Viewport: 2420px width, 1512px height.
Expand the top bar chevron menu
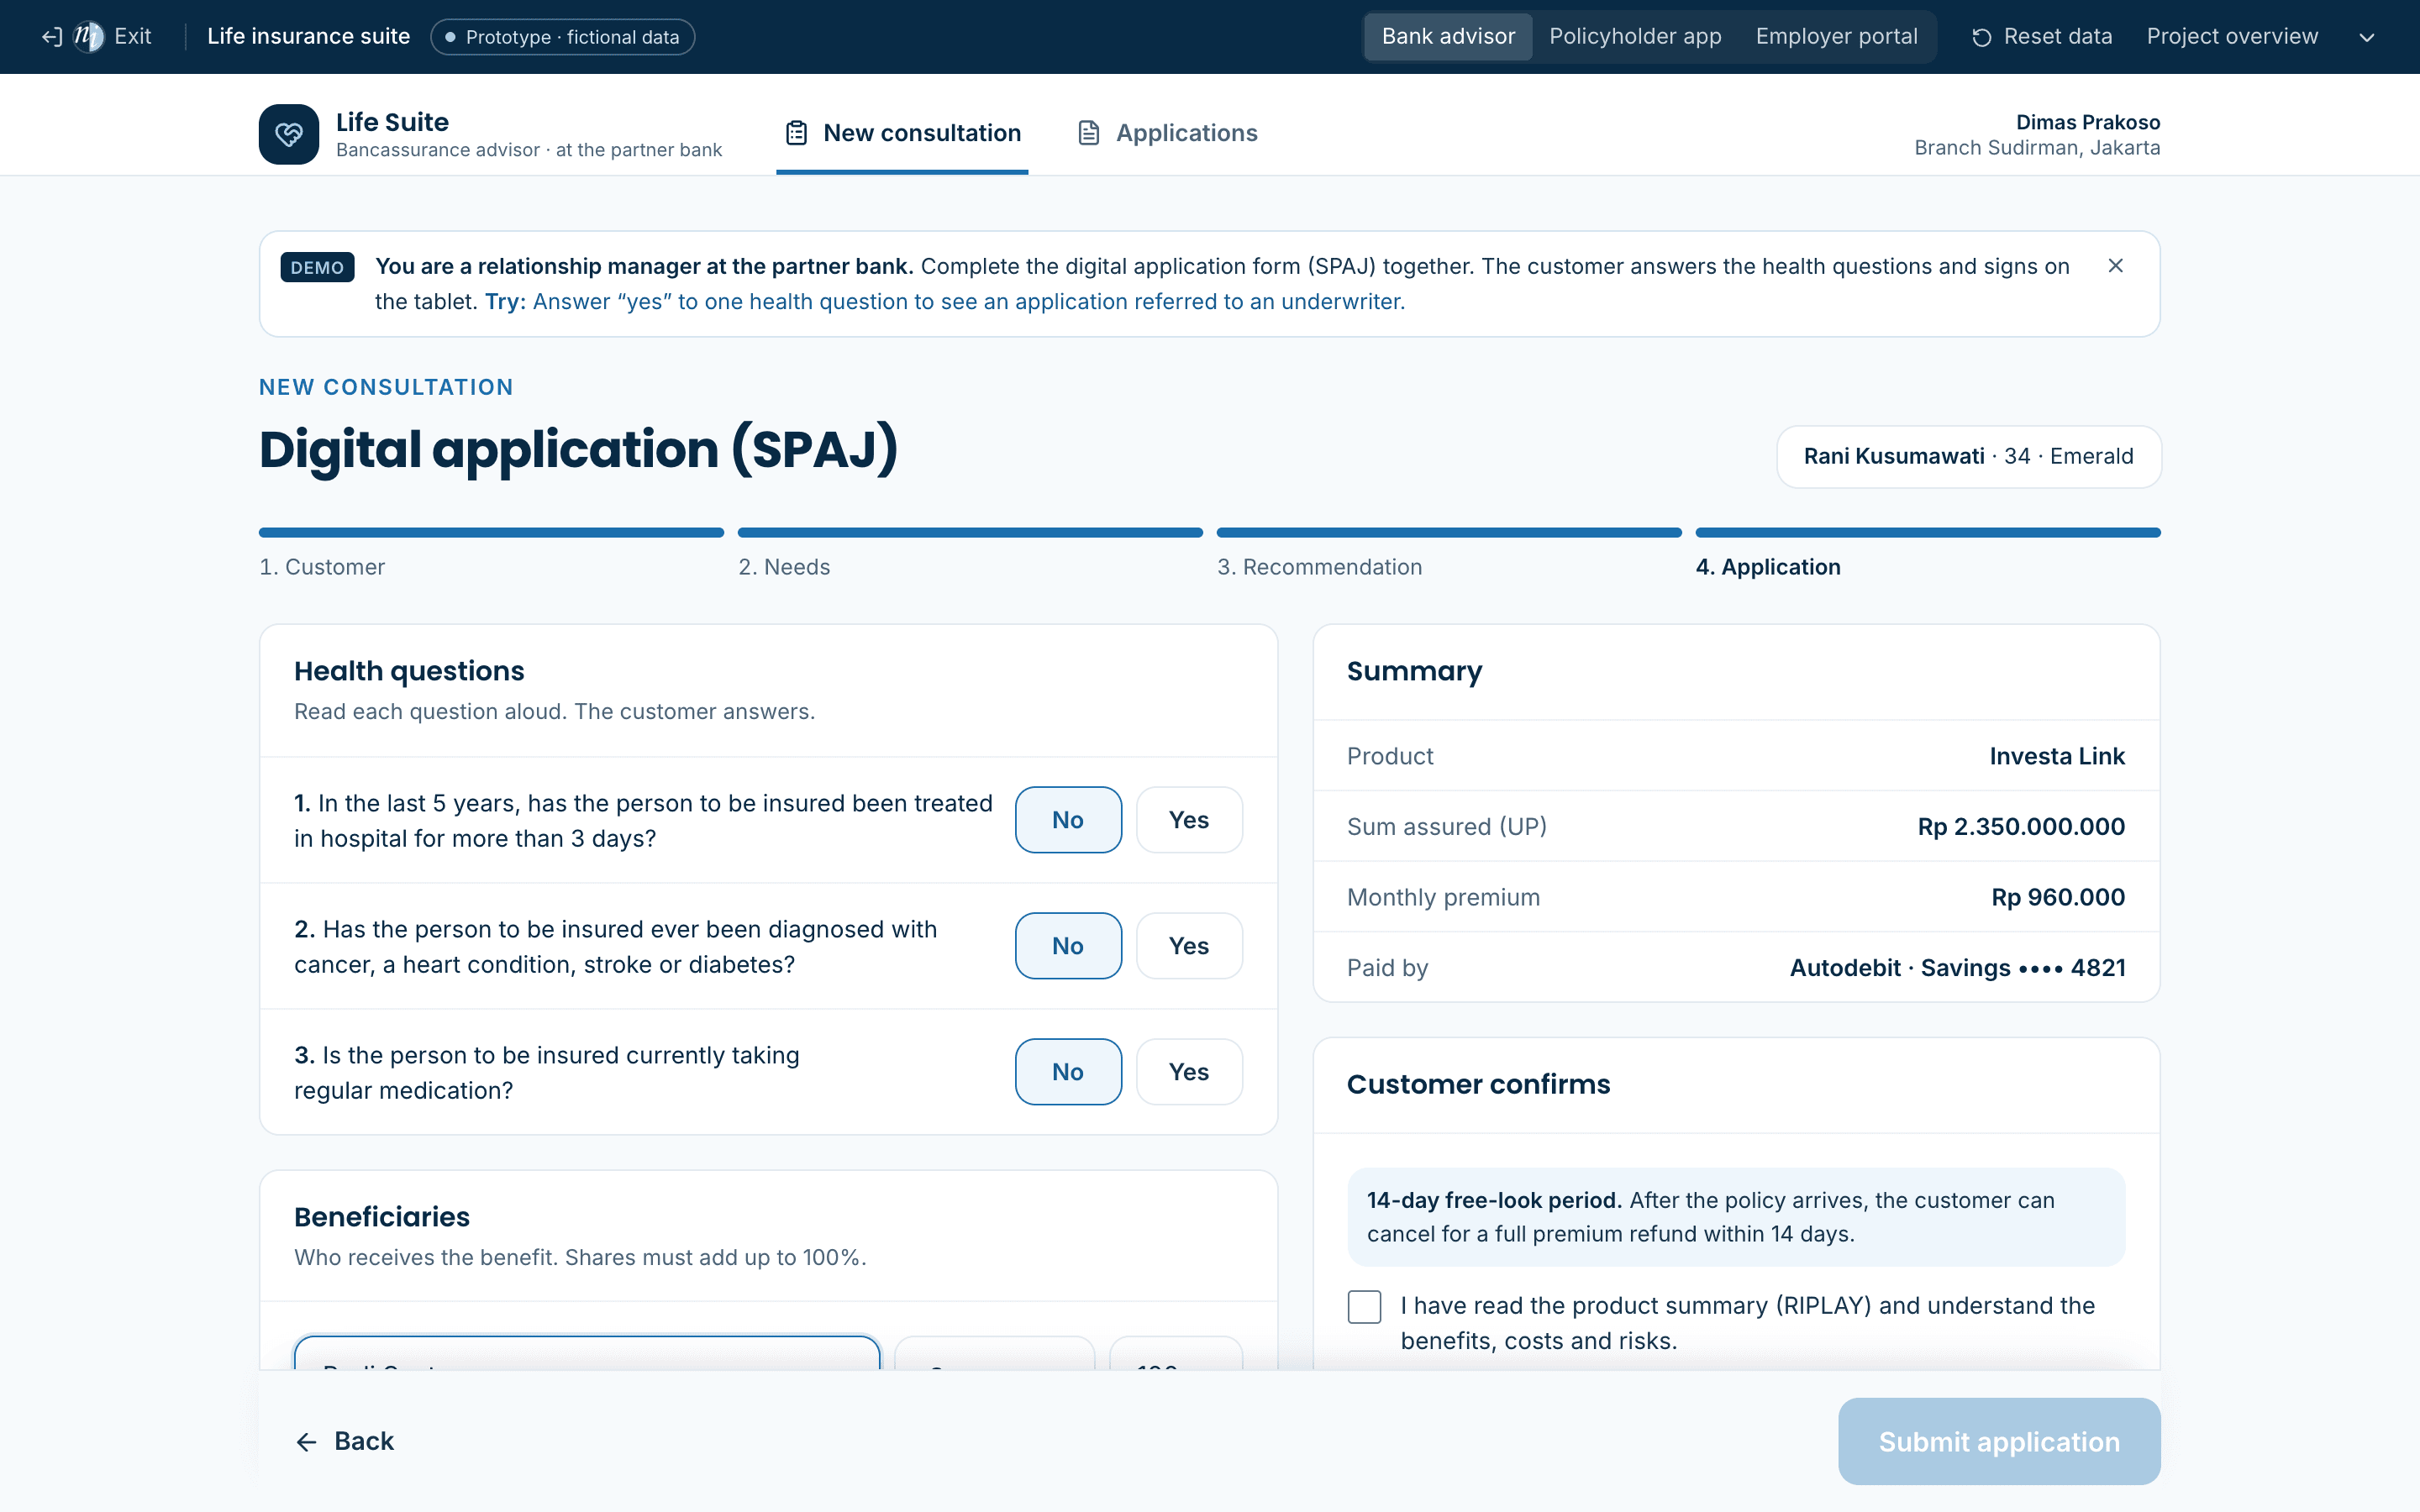(x=2366, y=37)
